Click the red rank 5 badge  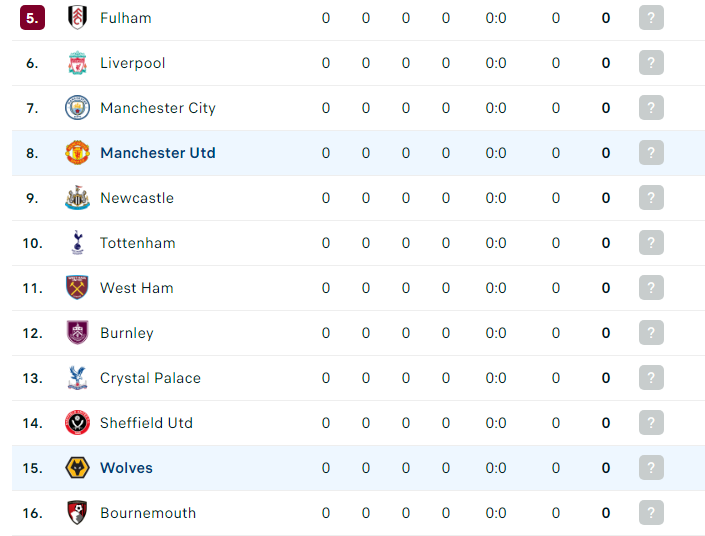pyautogui.click(x=32, y=18)
